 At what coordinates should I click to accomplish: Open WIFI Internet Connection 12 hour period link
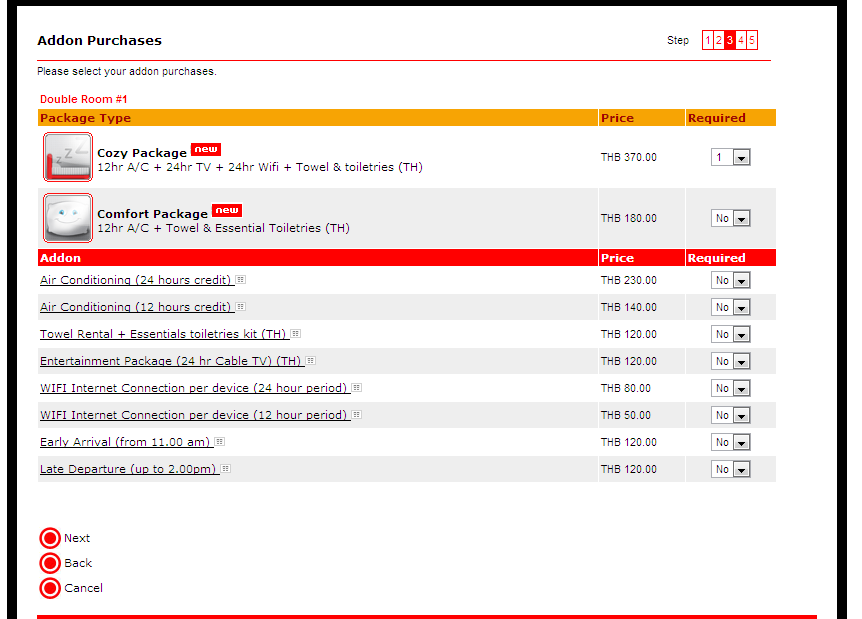point(194,414)
